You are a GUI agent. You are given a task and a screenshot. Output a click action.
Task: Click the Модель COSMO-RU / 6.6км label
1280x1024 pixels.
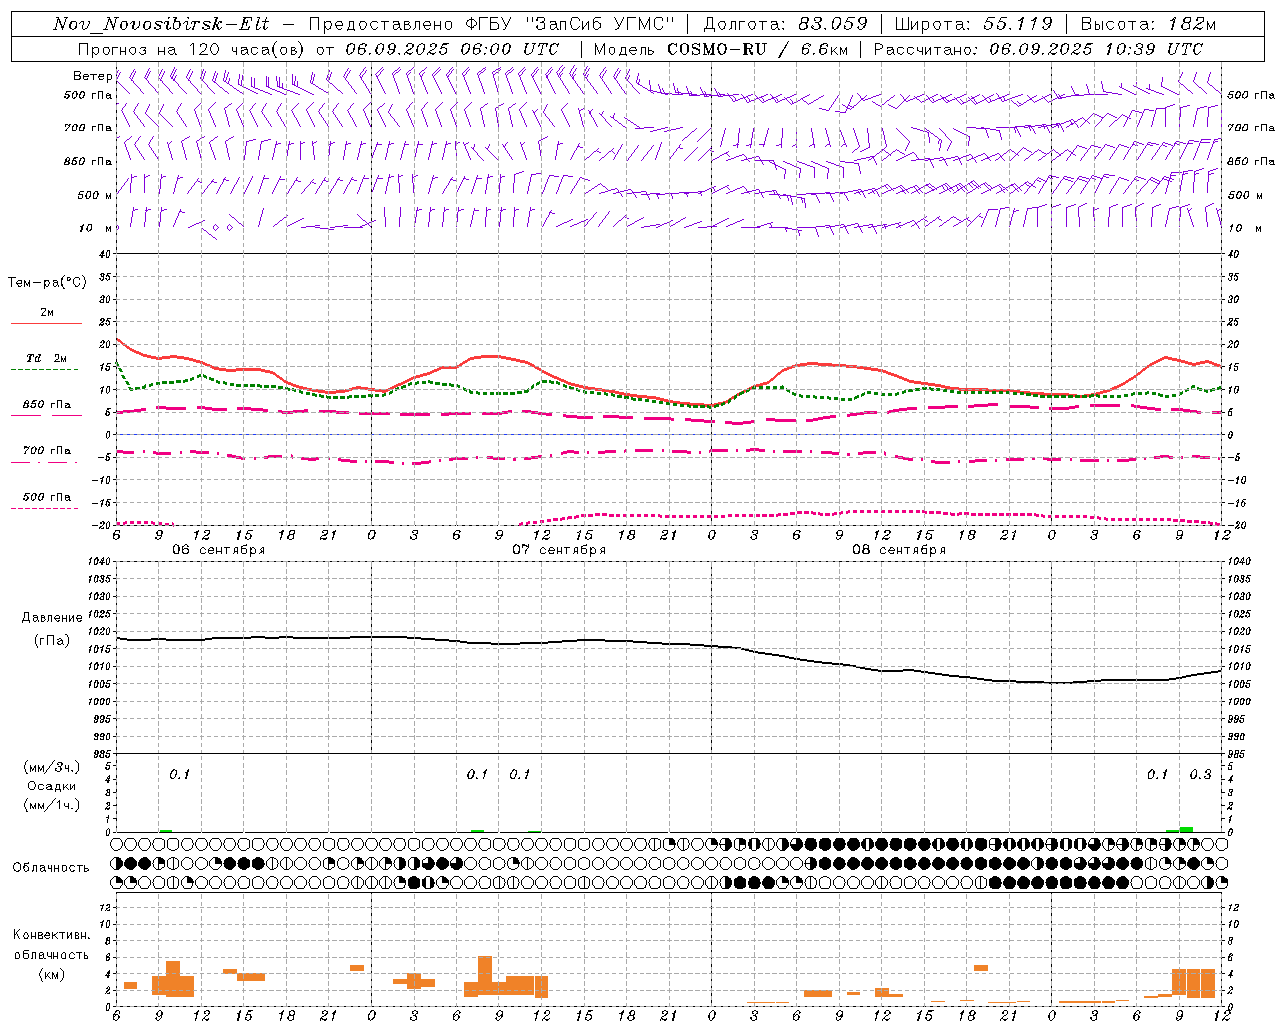tap(720, 49)
